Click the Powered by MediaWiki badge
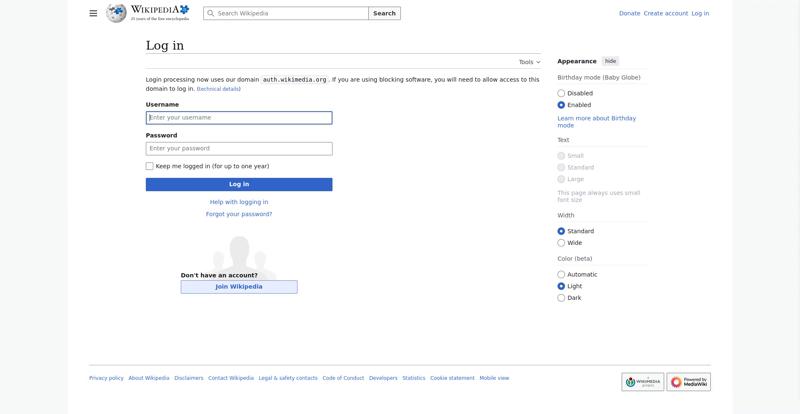 [x=689, y=382]
